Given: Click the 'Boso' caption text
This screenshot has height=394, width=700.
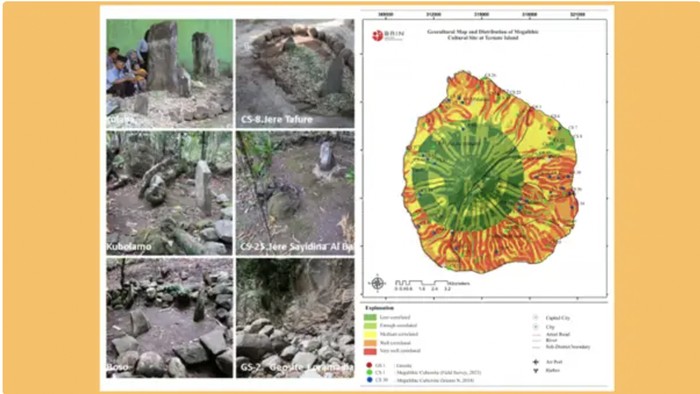Looking at the screenshot, I should coord(117,367).
